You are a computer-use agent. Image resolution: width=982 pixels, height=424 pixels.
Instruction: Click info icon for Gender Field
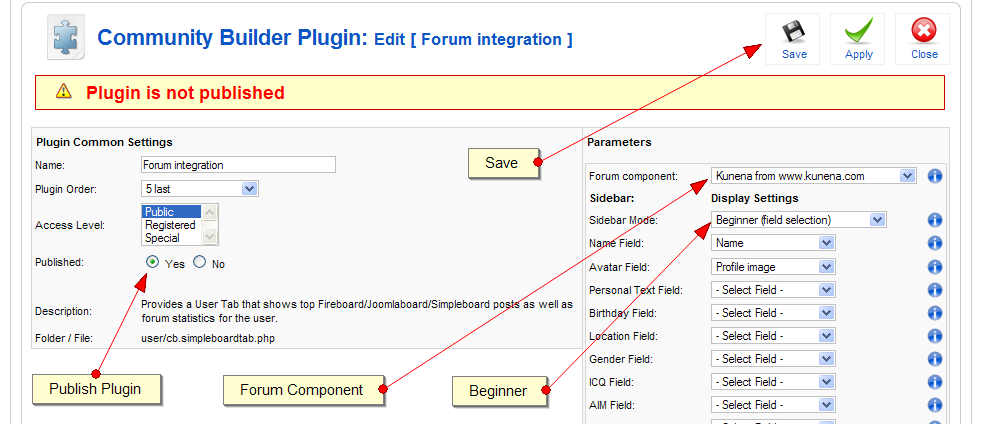(x=935, y=359)
